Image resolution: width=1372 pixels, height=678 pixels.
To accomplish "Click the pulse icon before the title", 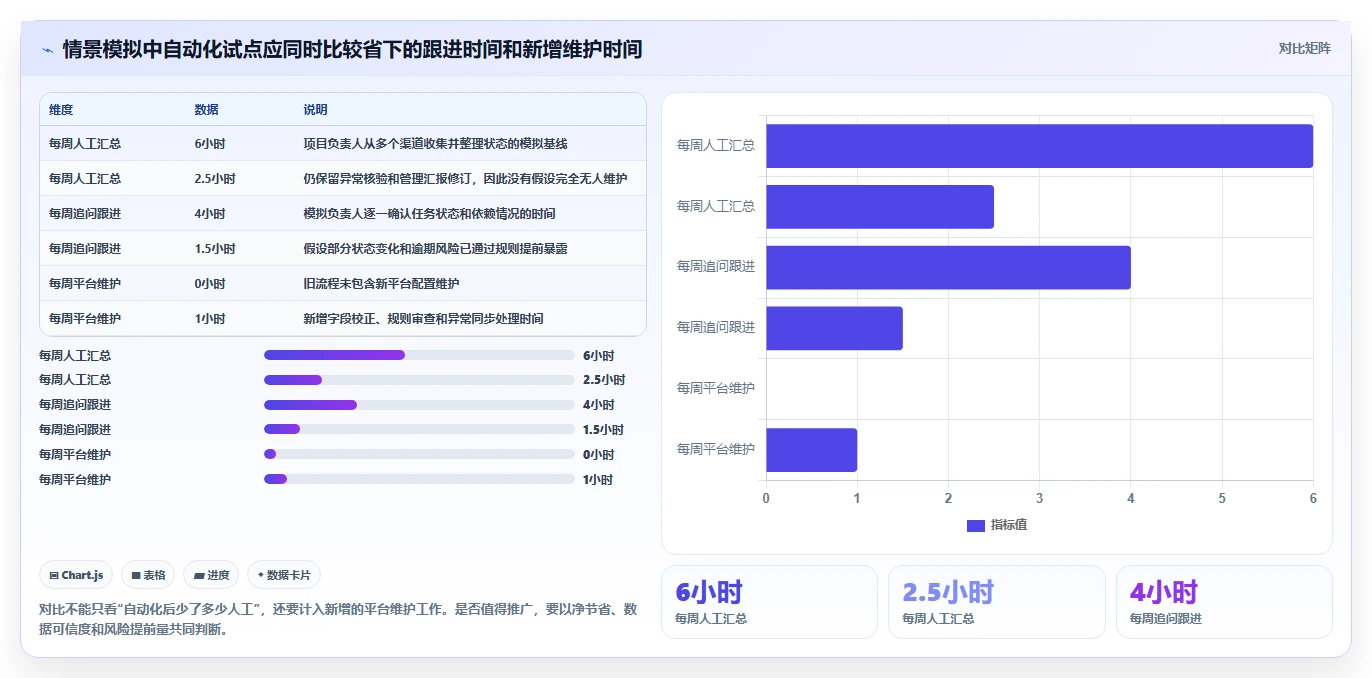I will tap(47, 50).
